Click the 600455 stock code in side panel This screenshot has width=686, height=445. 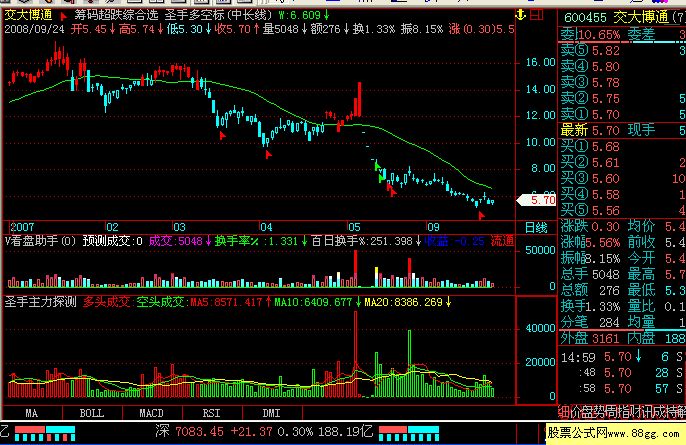point(585,18)
